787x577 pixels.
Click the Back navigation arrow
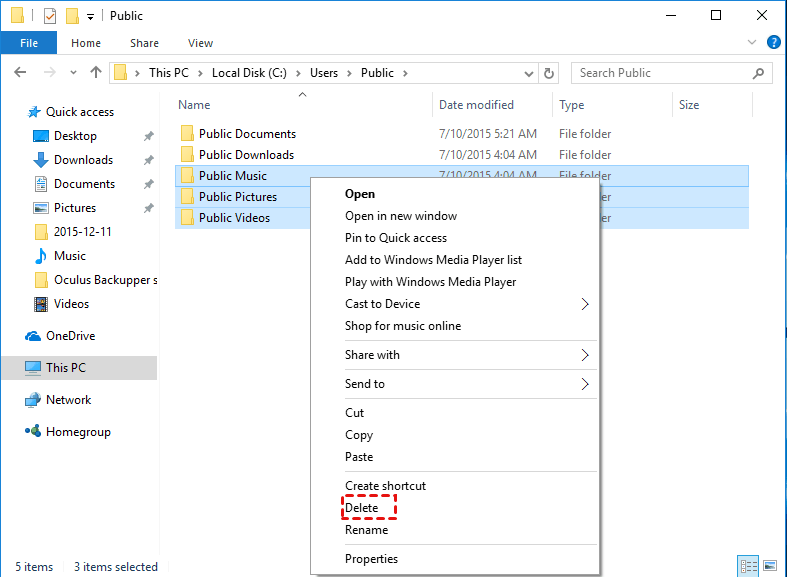20,72
